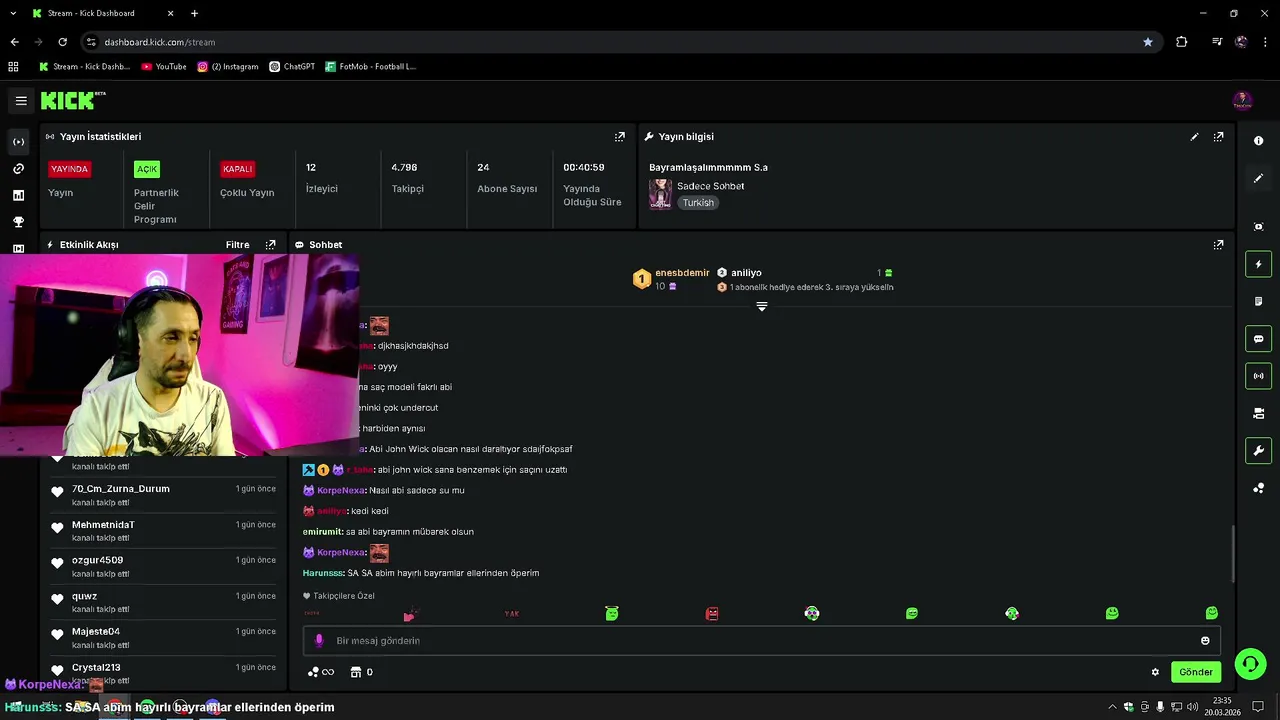Toggle the chat bubble widget in right sidebar

1258,339
